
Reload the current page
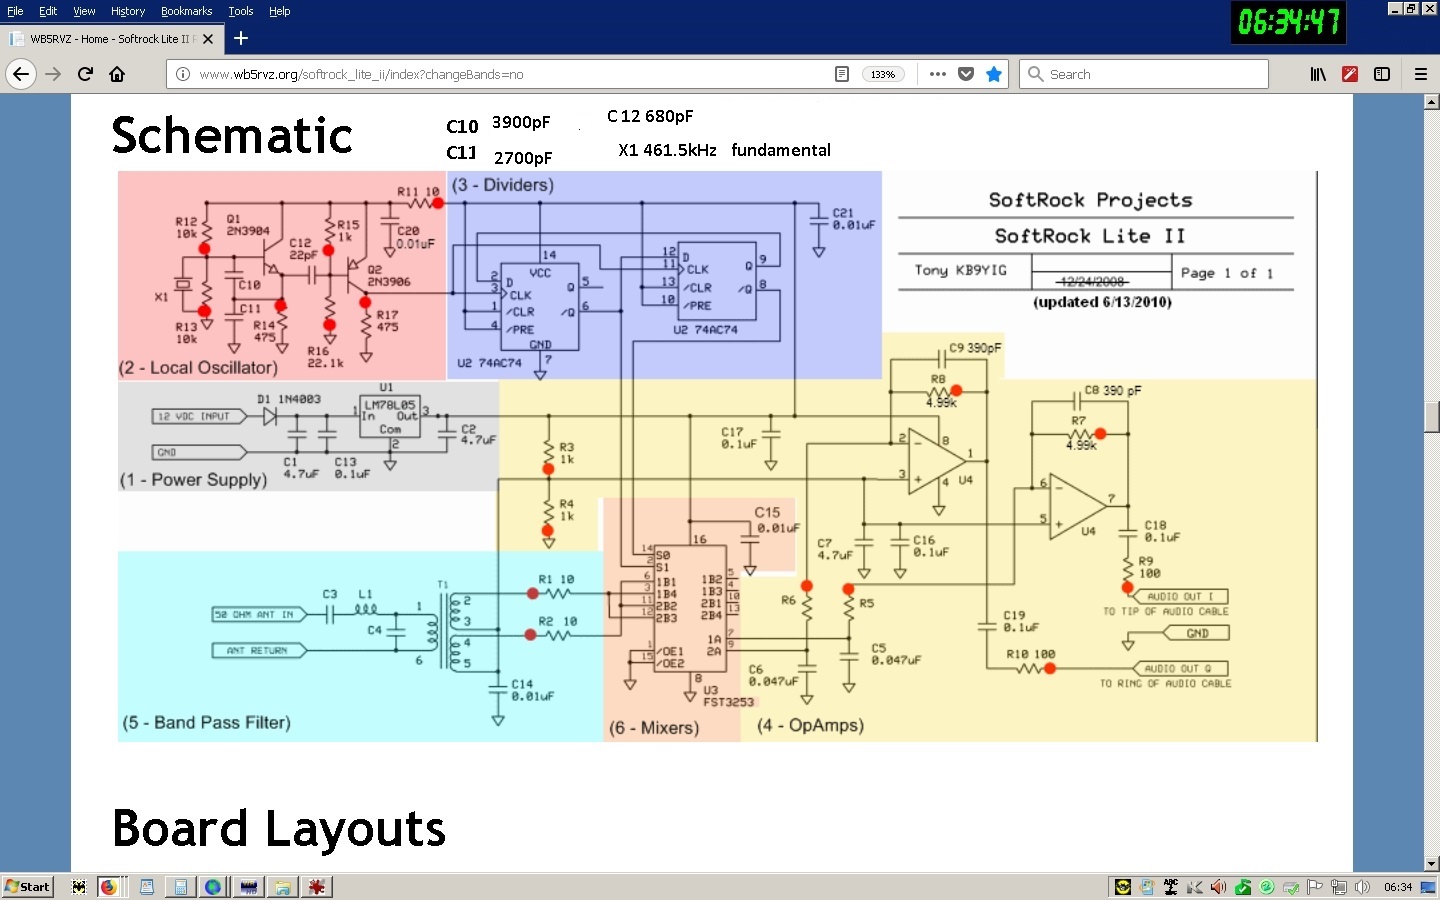[x=86, y=74]
